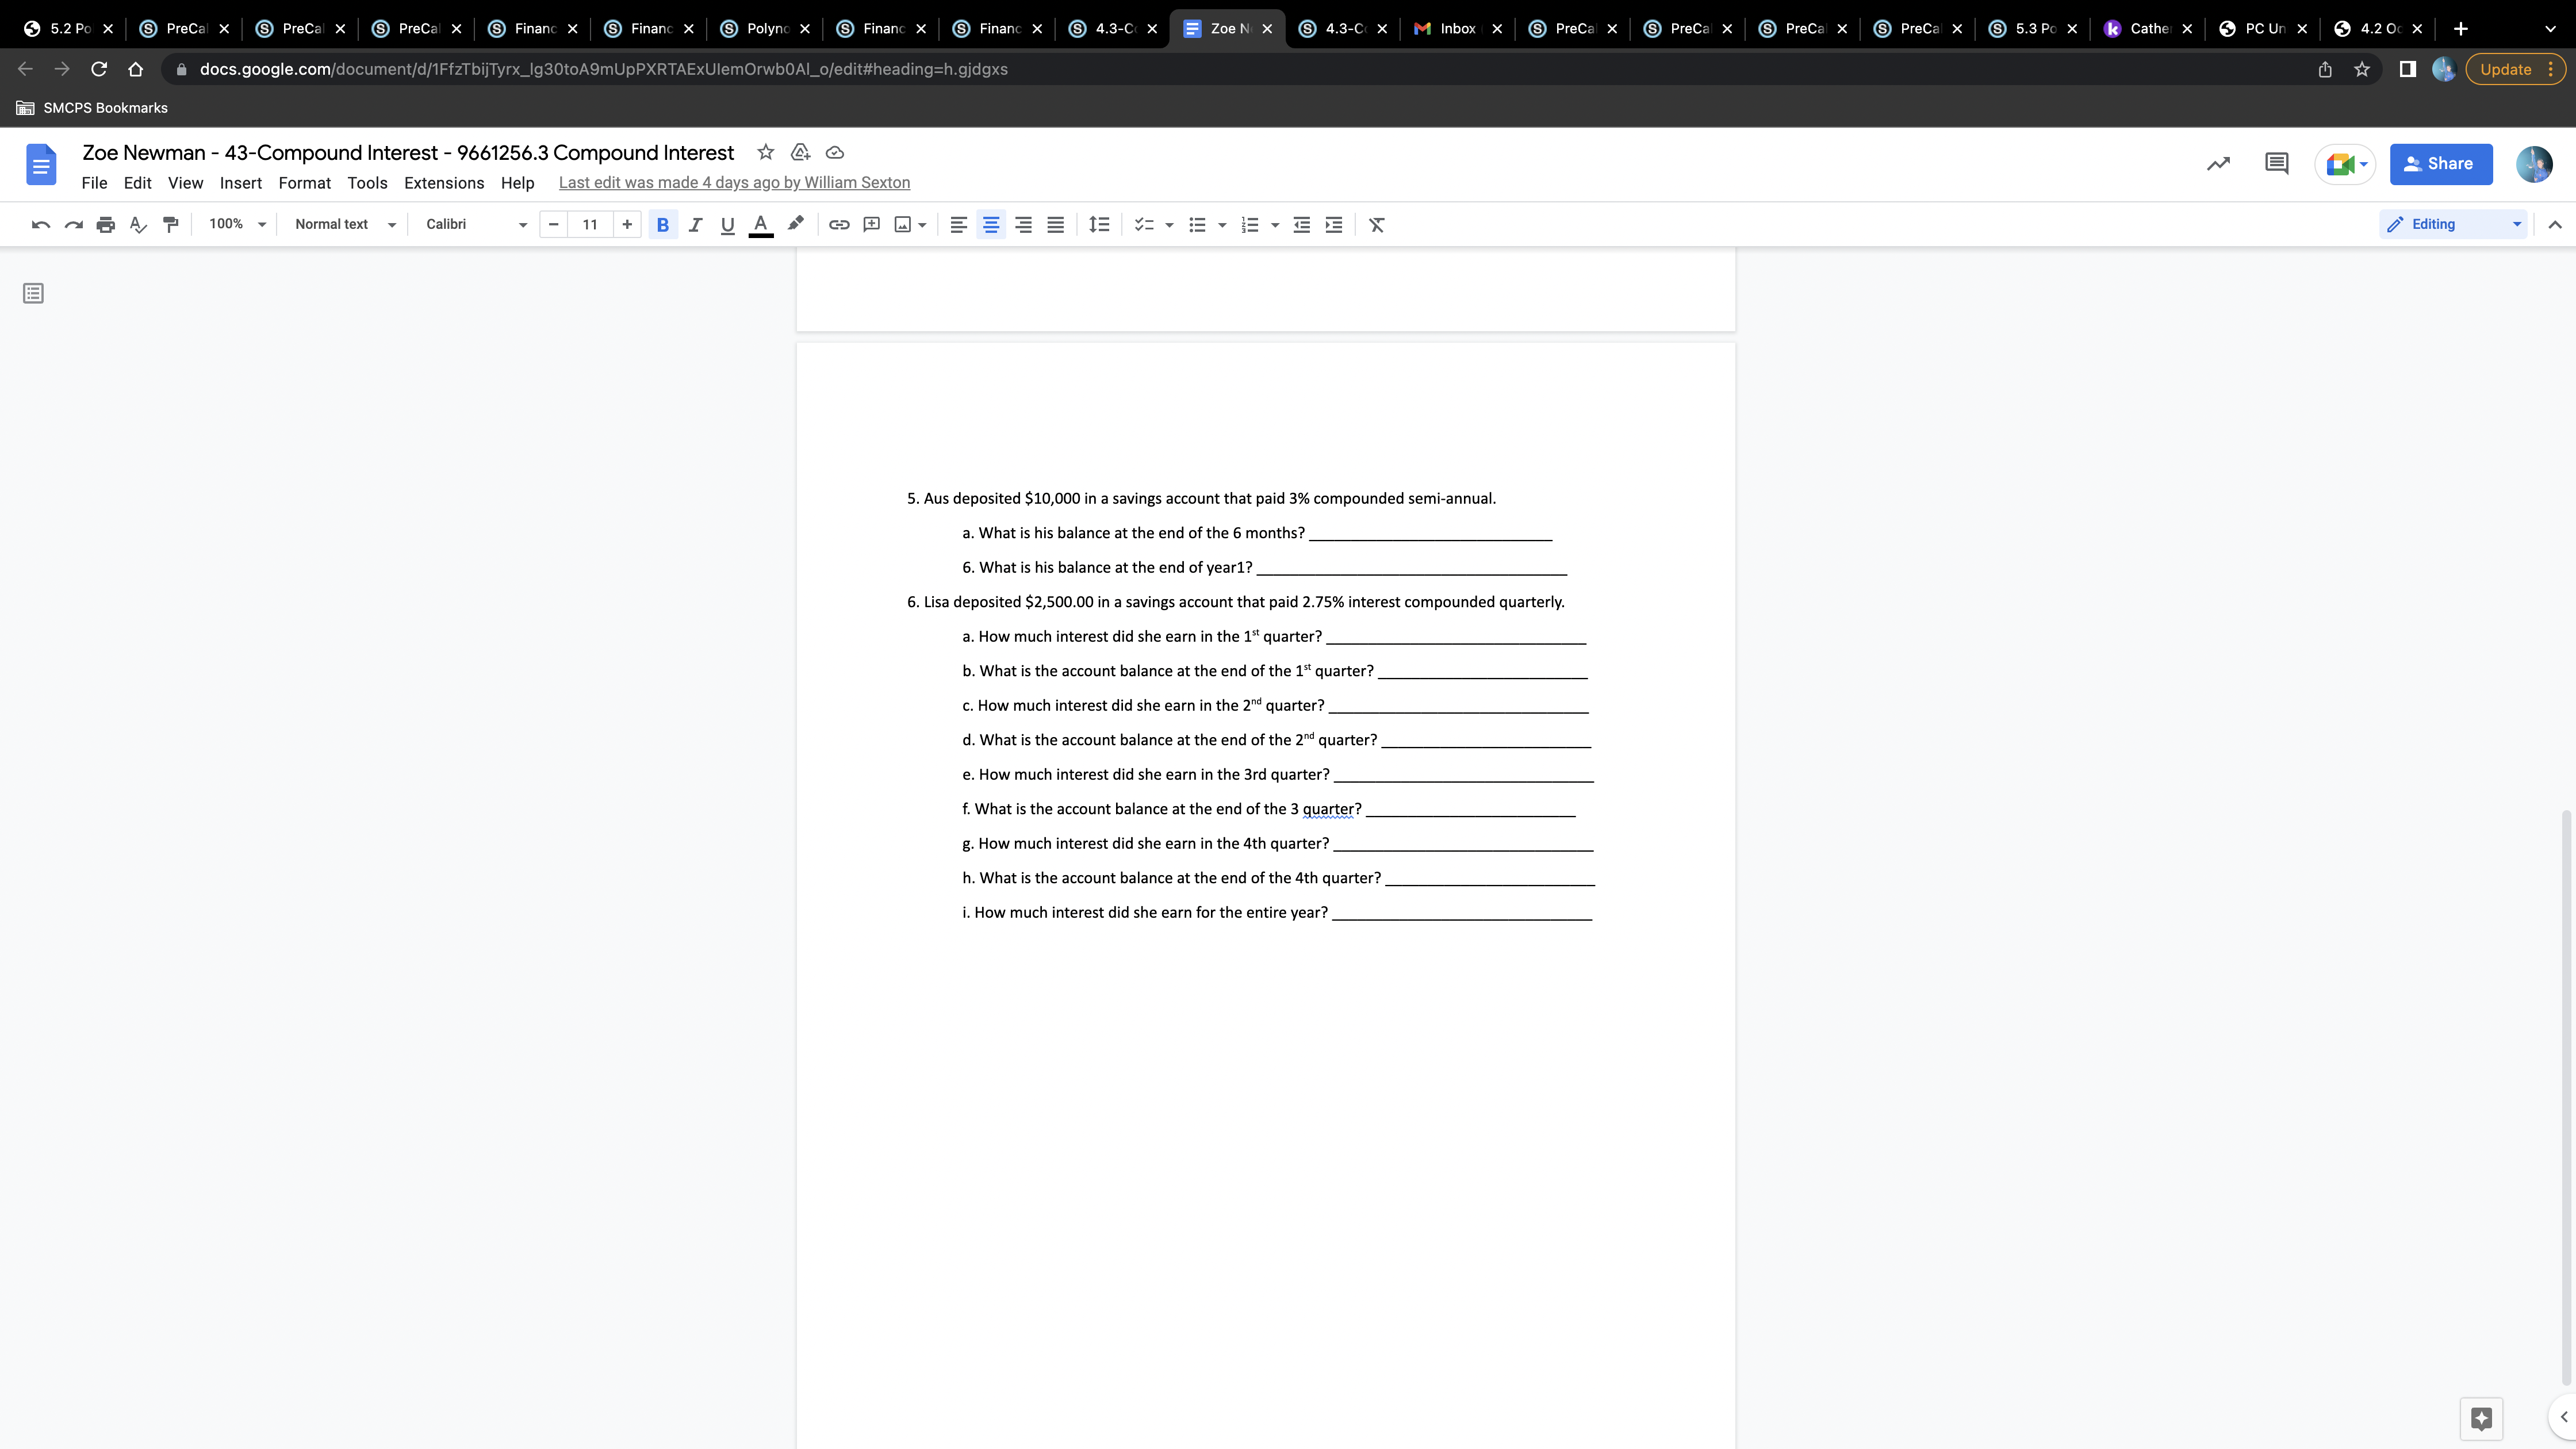The height and width of the screenshot is (1449, 2576).
Task: Insert a link
Action: point(839,224)
